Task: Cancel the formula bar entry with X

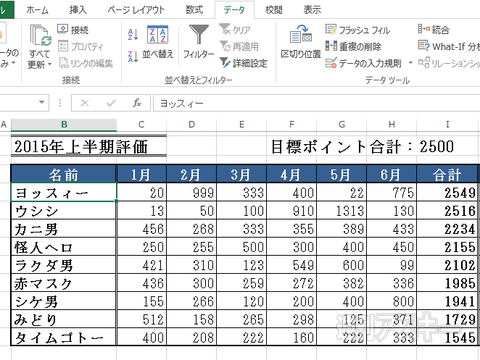Action: click(85, 103)
